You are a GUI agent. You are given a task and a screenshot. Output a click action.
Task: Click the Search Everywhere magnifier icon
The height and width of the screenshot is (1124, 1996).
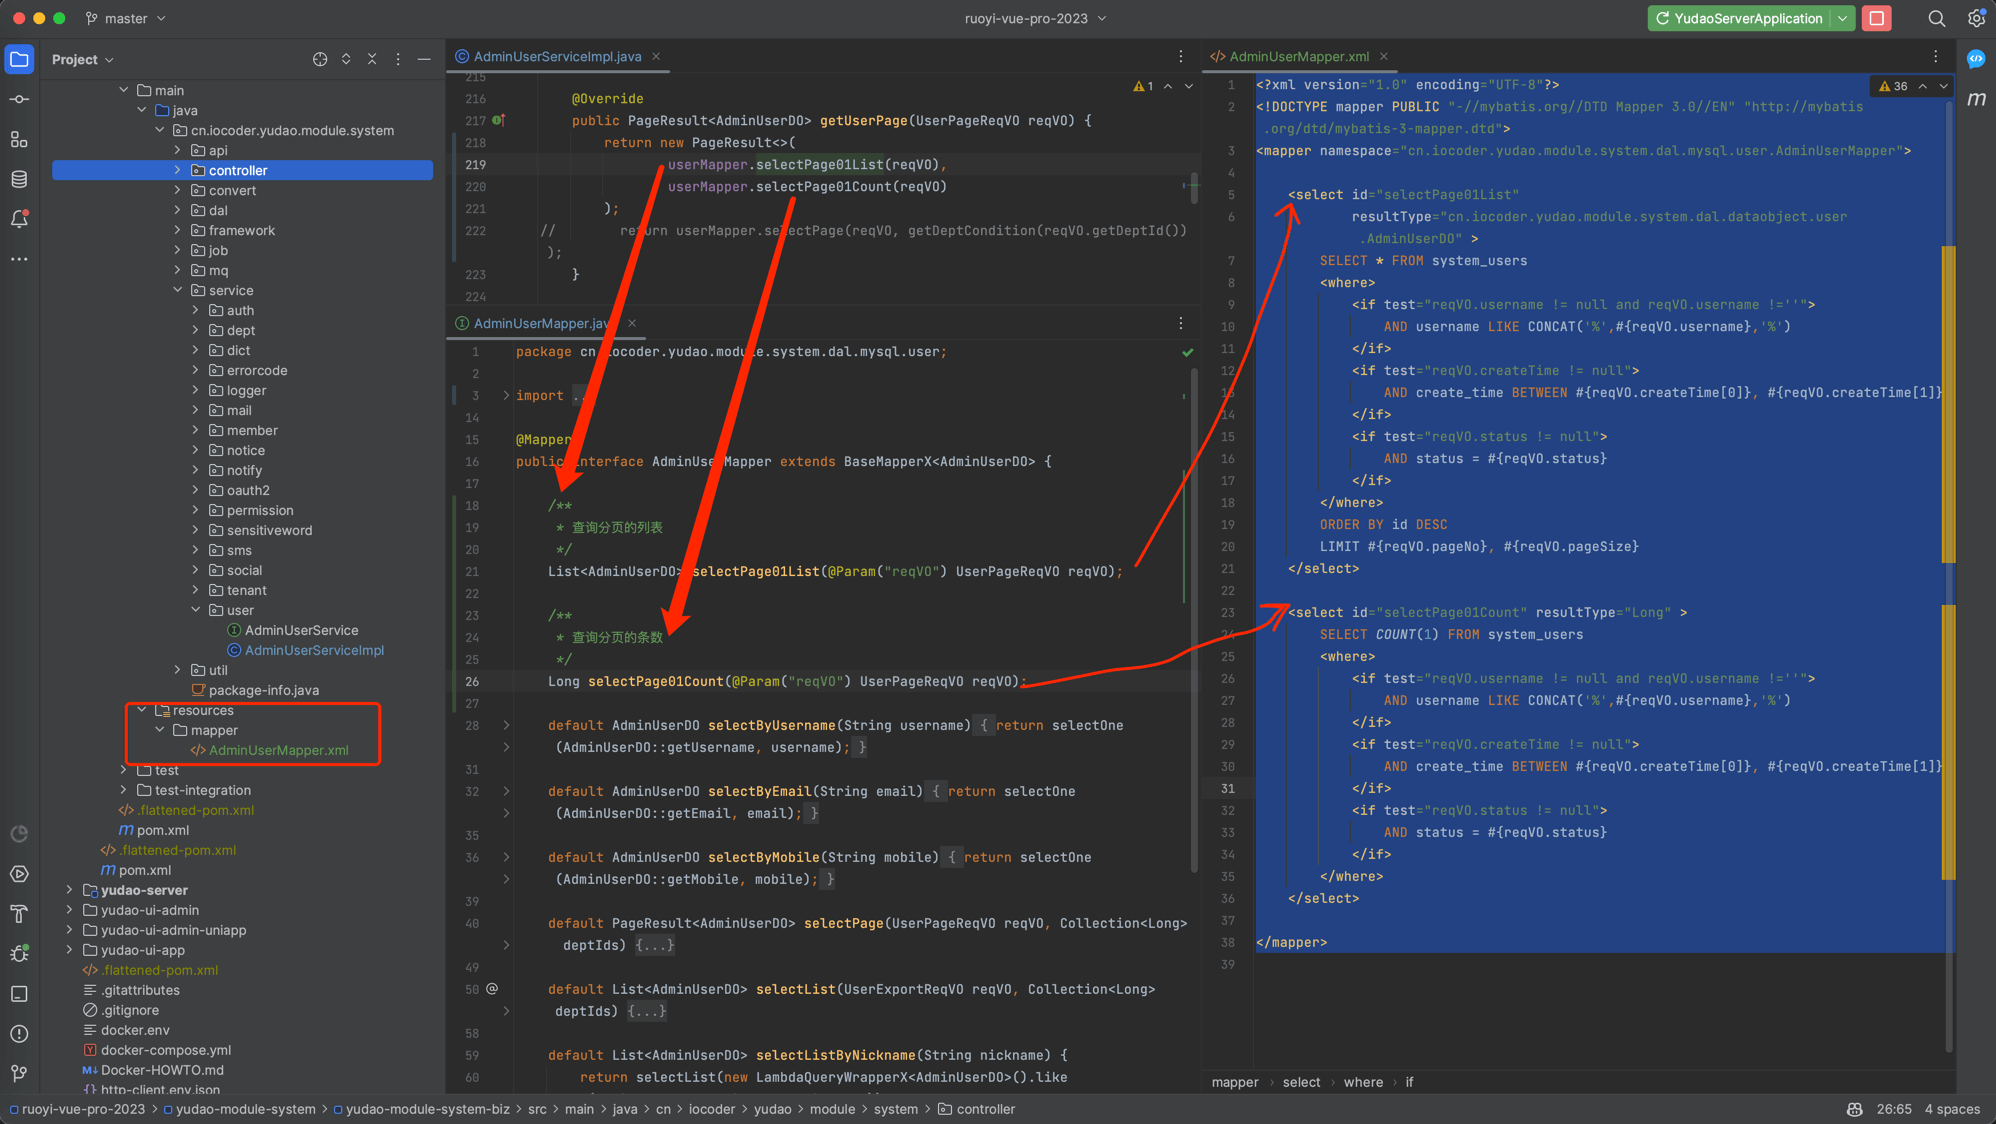[1936, 18]
